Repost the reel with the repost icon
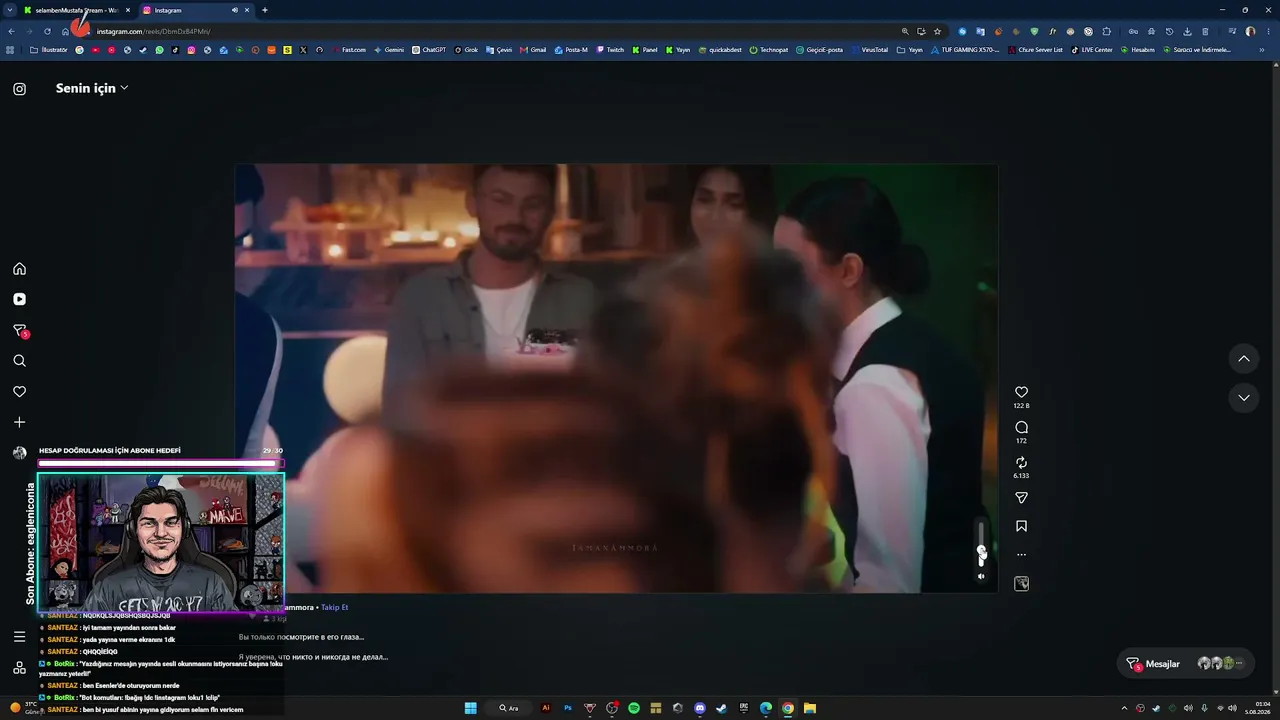The width and height of the screenshot is (1280, 720). tap(1021, 463)
